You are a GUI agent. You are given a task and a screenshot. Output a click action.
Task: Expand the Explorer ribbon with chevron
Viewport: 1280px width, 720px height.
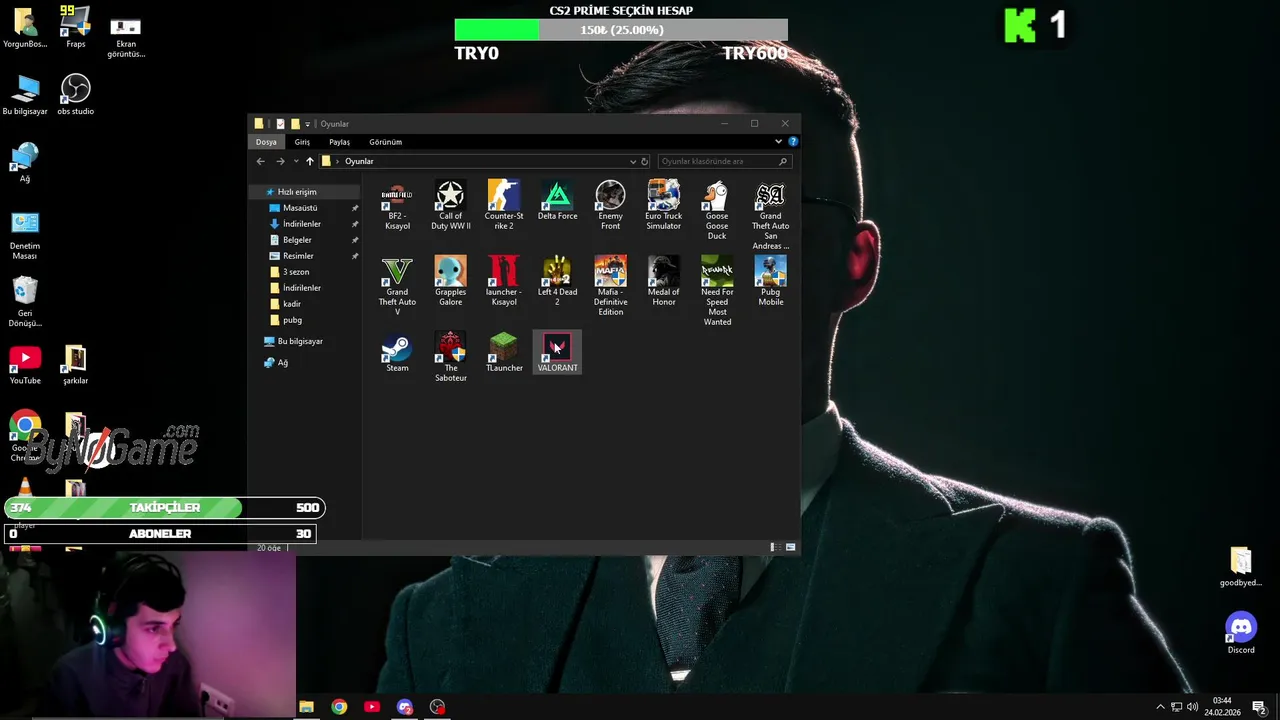point(778,142)
